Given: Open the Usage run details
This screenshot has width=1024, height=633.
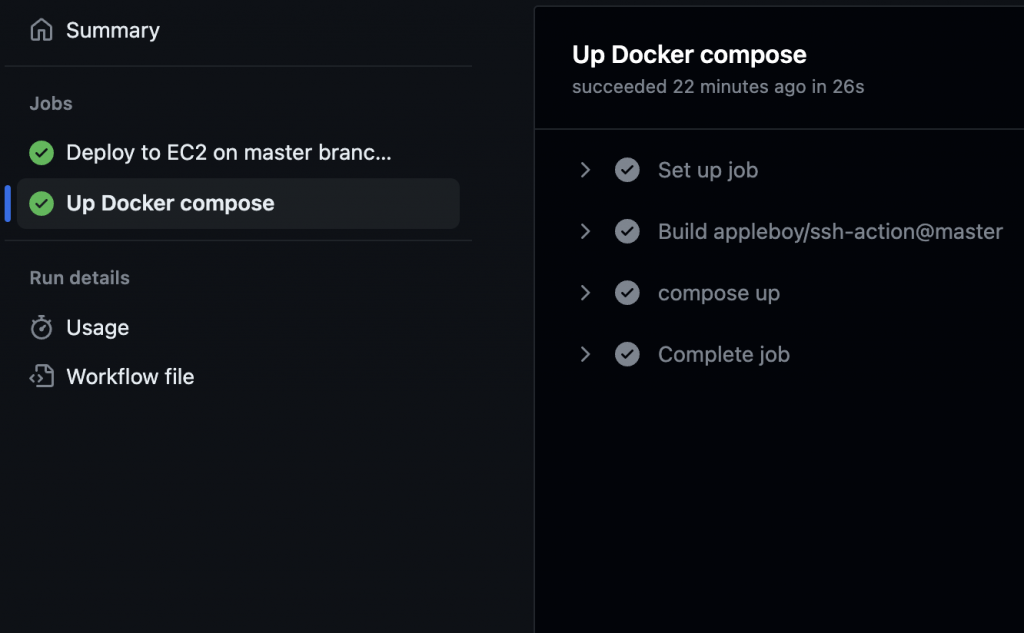Looking at the screenshot, I should click(97, 328).
